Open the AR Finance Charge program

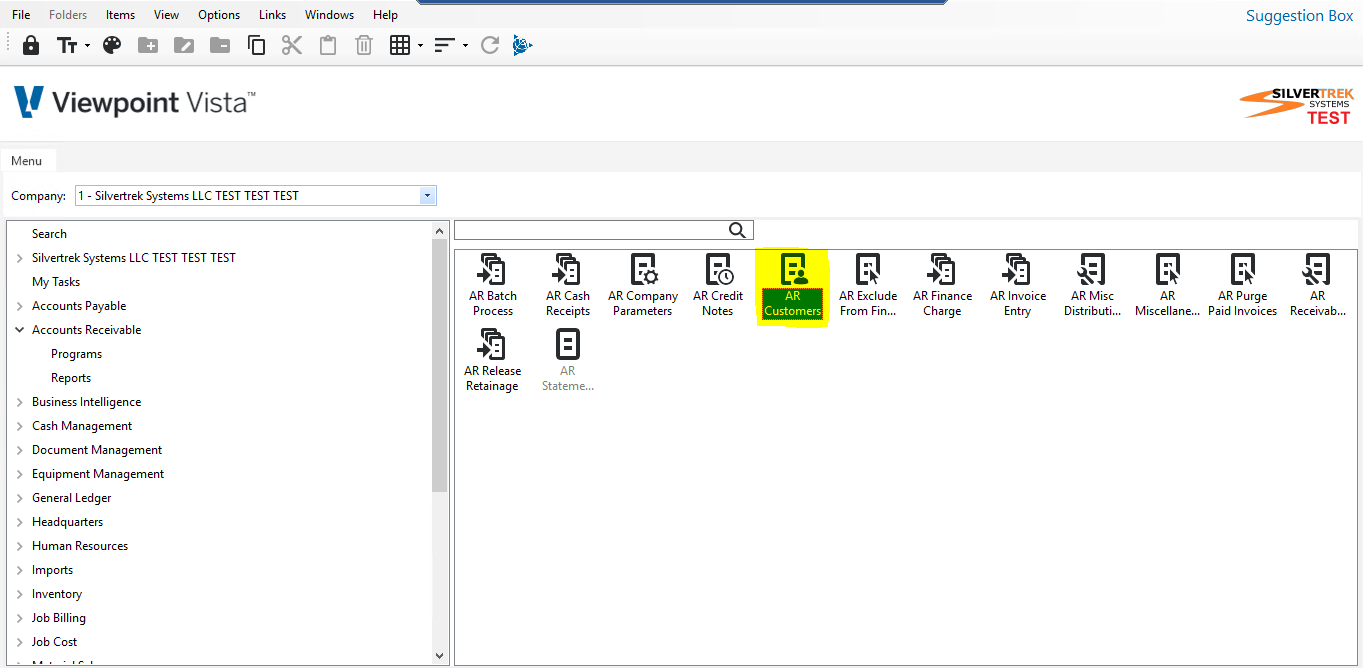pyautogui.click(x=942, y=286)
